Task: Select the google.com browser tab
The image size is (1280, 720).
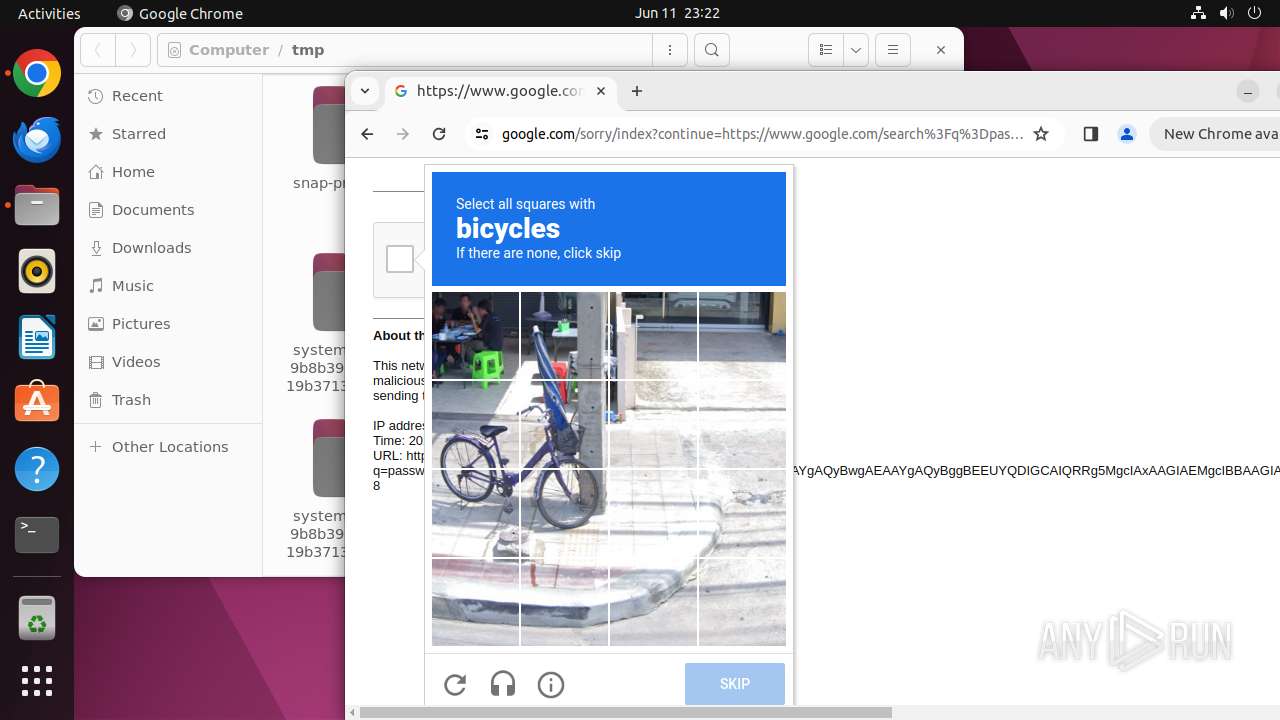Action: [x=500, y=91]
